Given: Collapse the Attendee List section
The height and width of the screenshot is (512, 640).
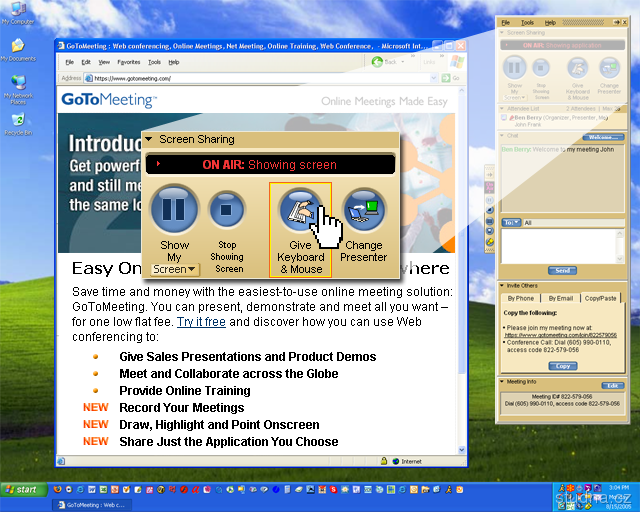Looking at the screenshot, I should (502, 108).
